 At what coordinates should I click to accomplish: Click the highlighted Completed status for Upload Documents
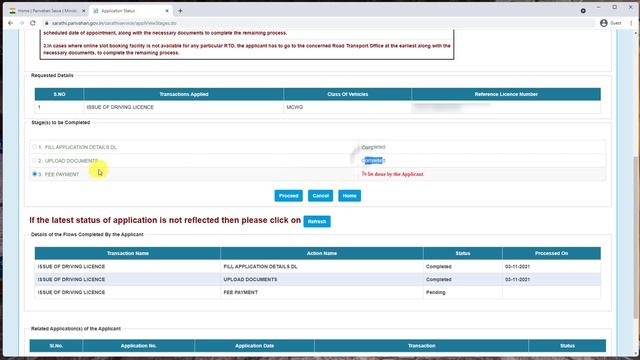(373, 160)
